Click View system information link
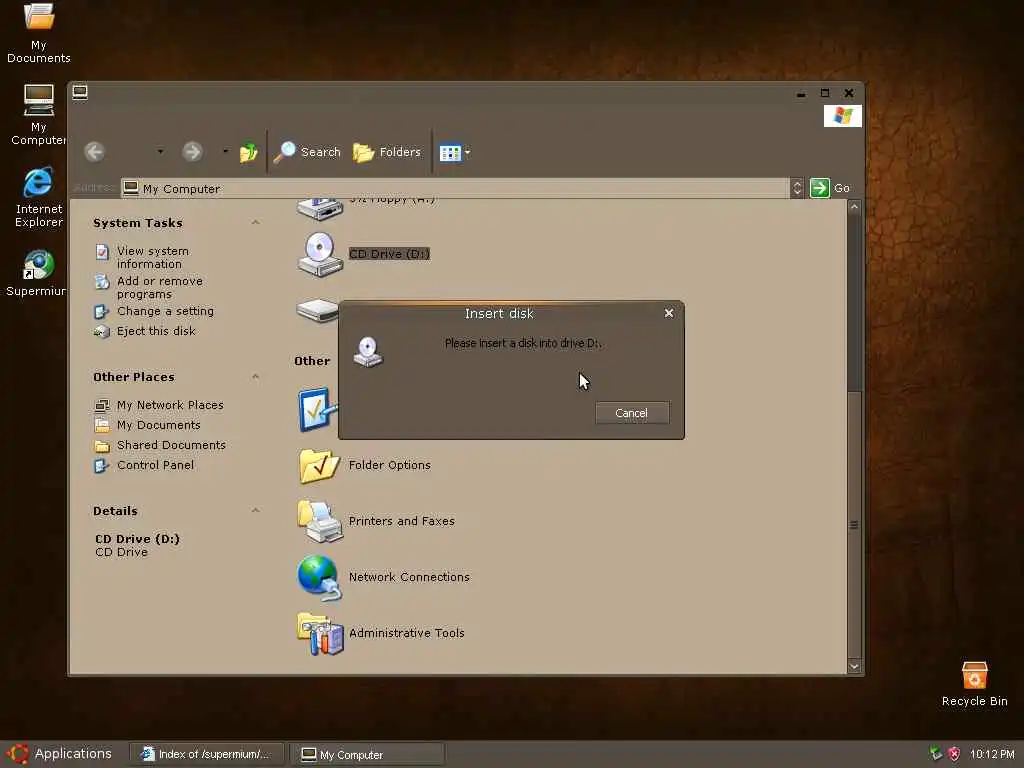The width and height of the screenshot is (1024, 768). coord(153,257)
